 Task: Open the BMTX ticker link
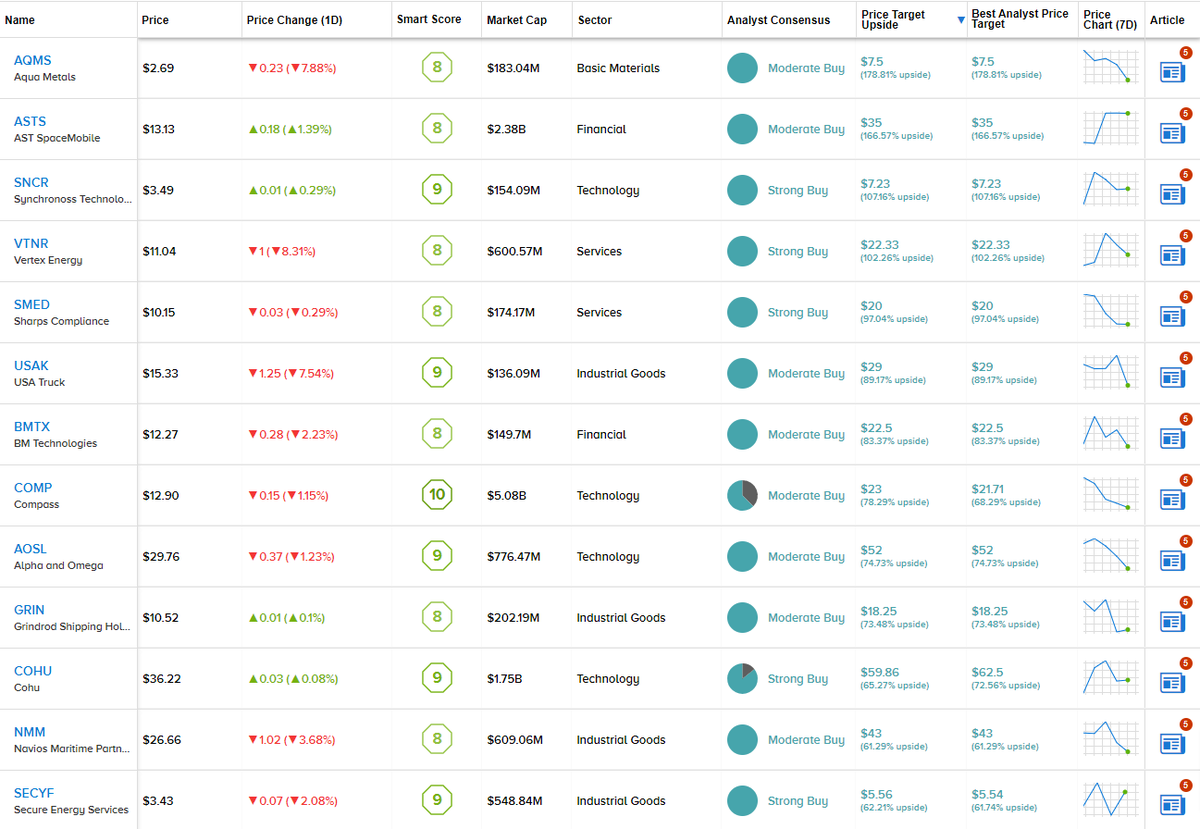[x=32, y=426]
